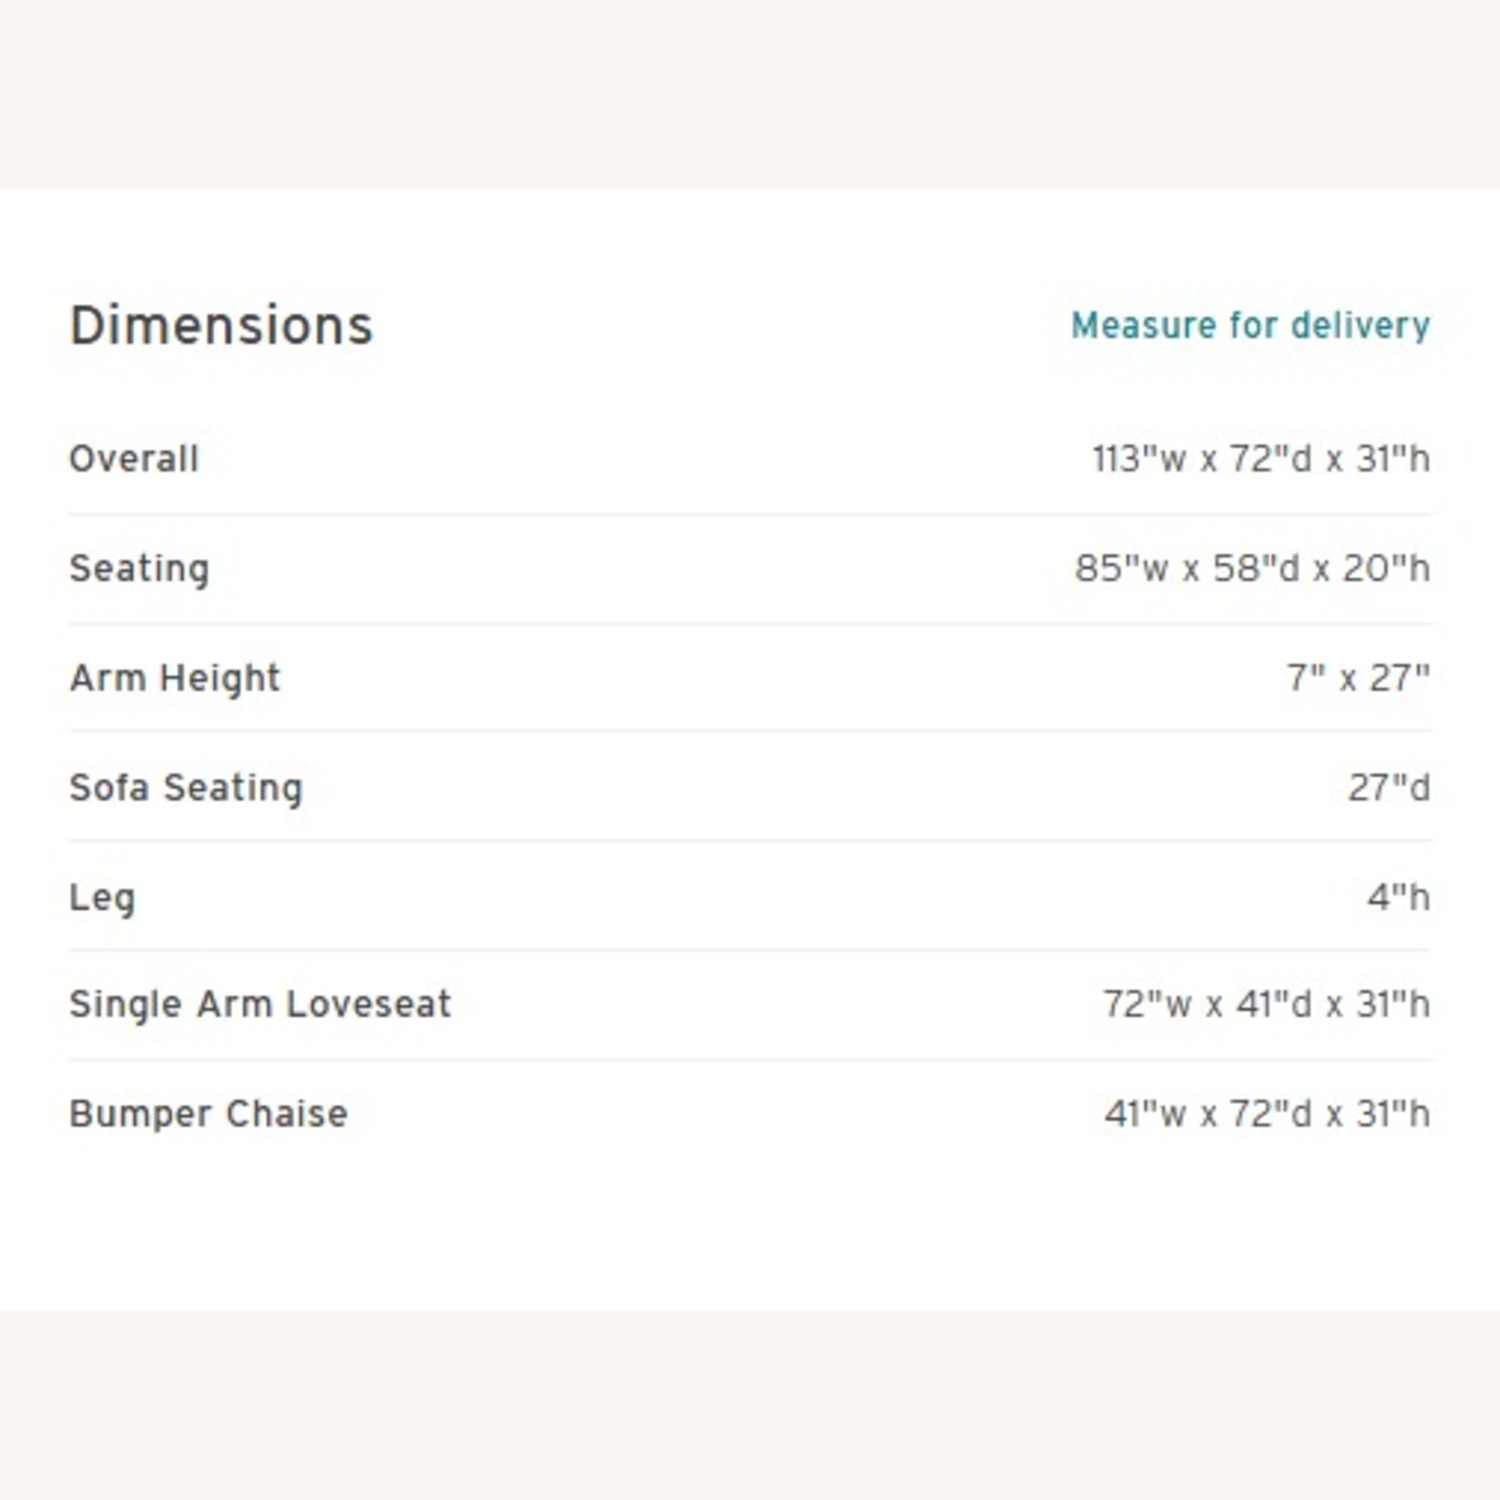1500x1500 pixels.
Task: Open the Measure for delivery link
Action: pos(1250,326)
